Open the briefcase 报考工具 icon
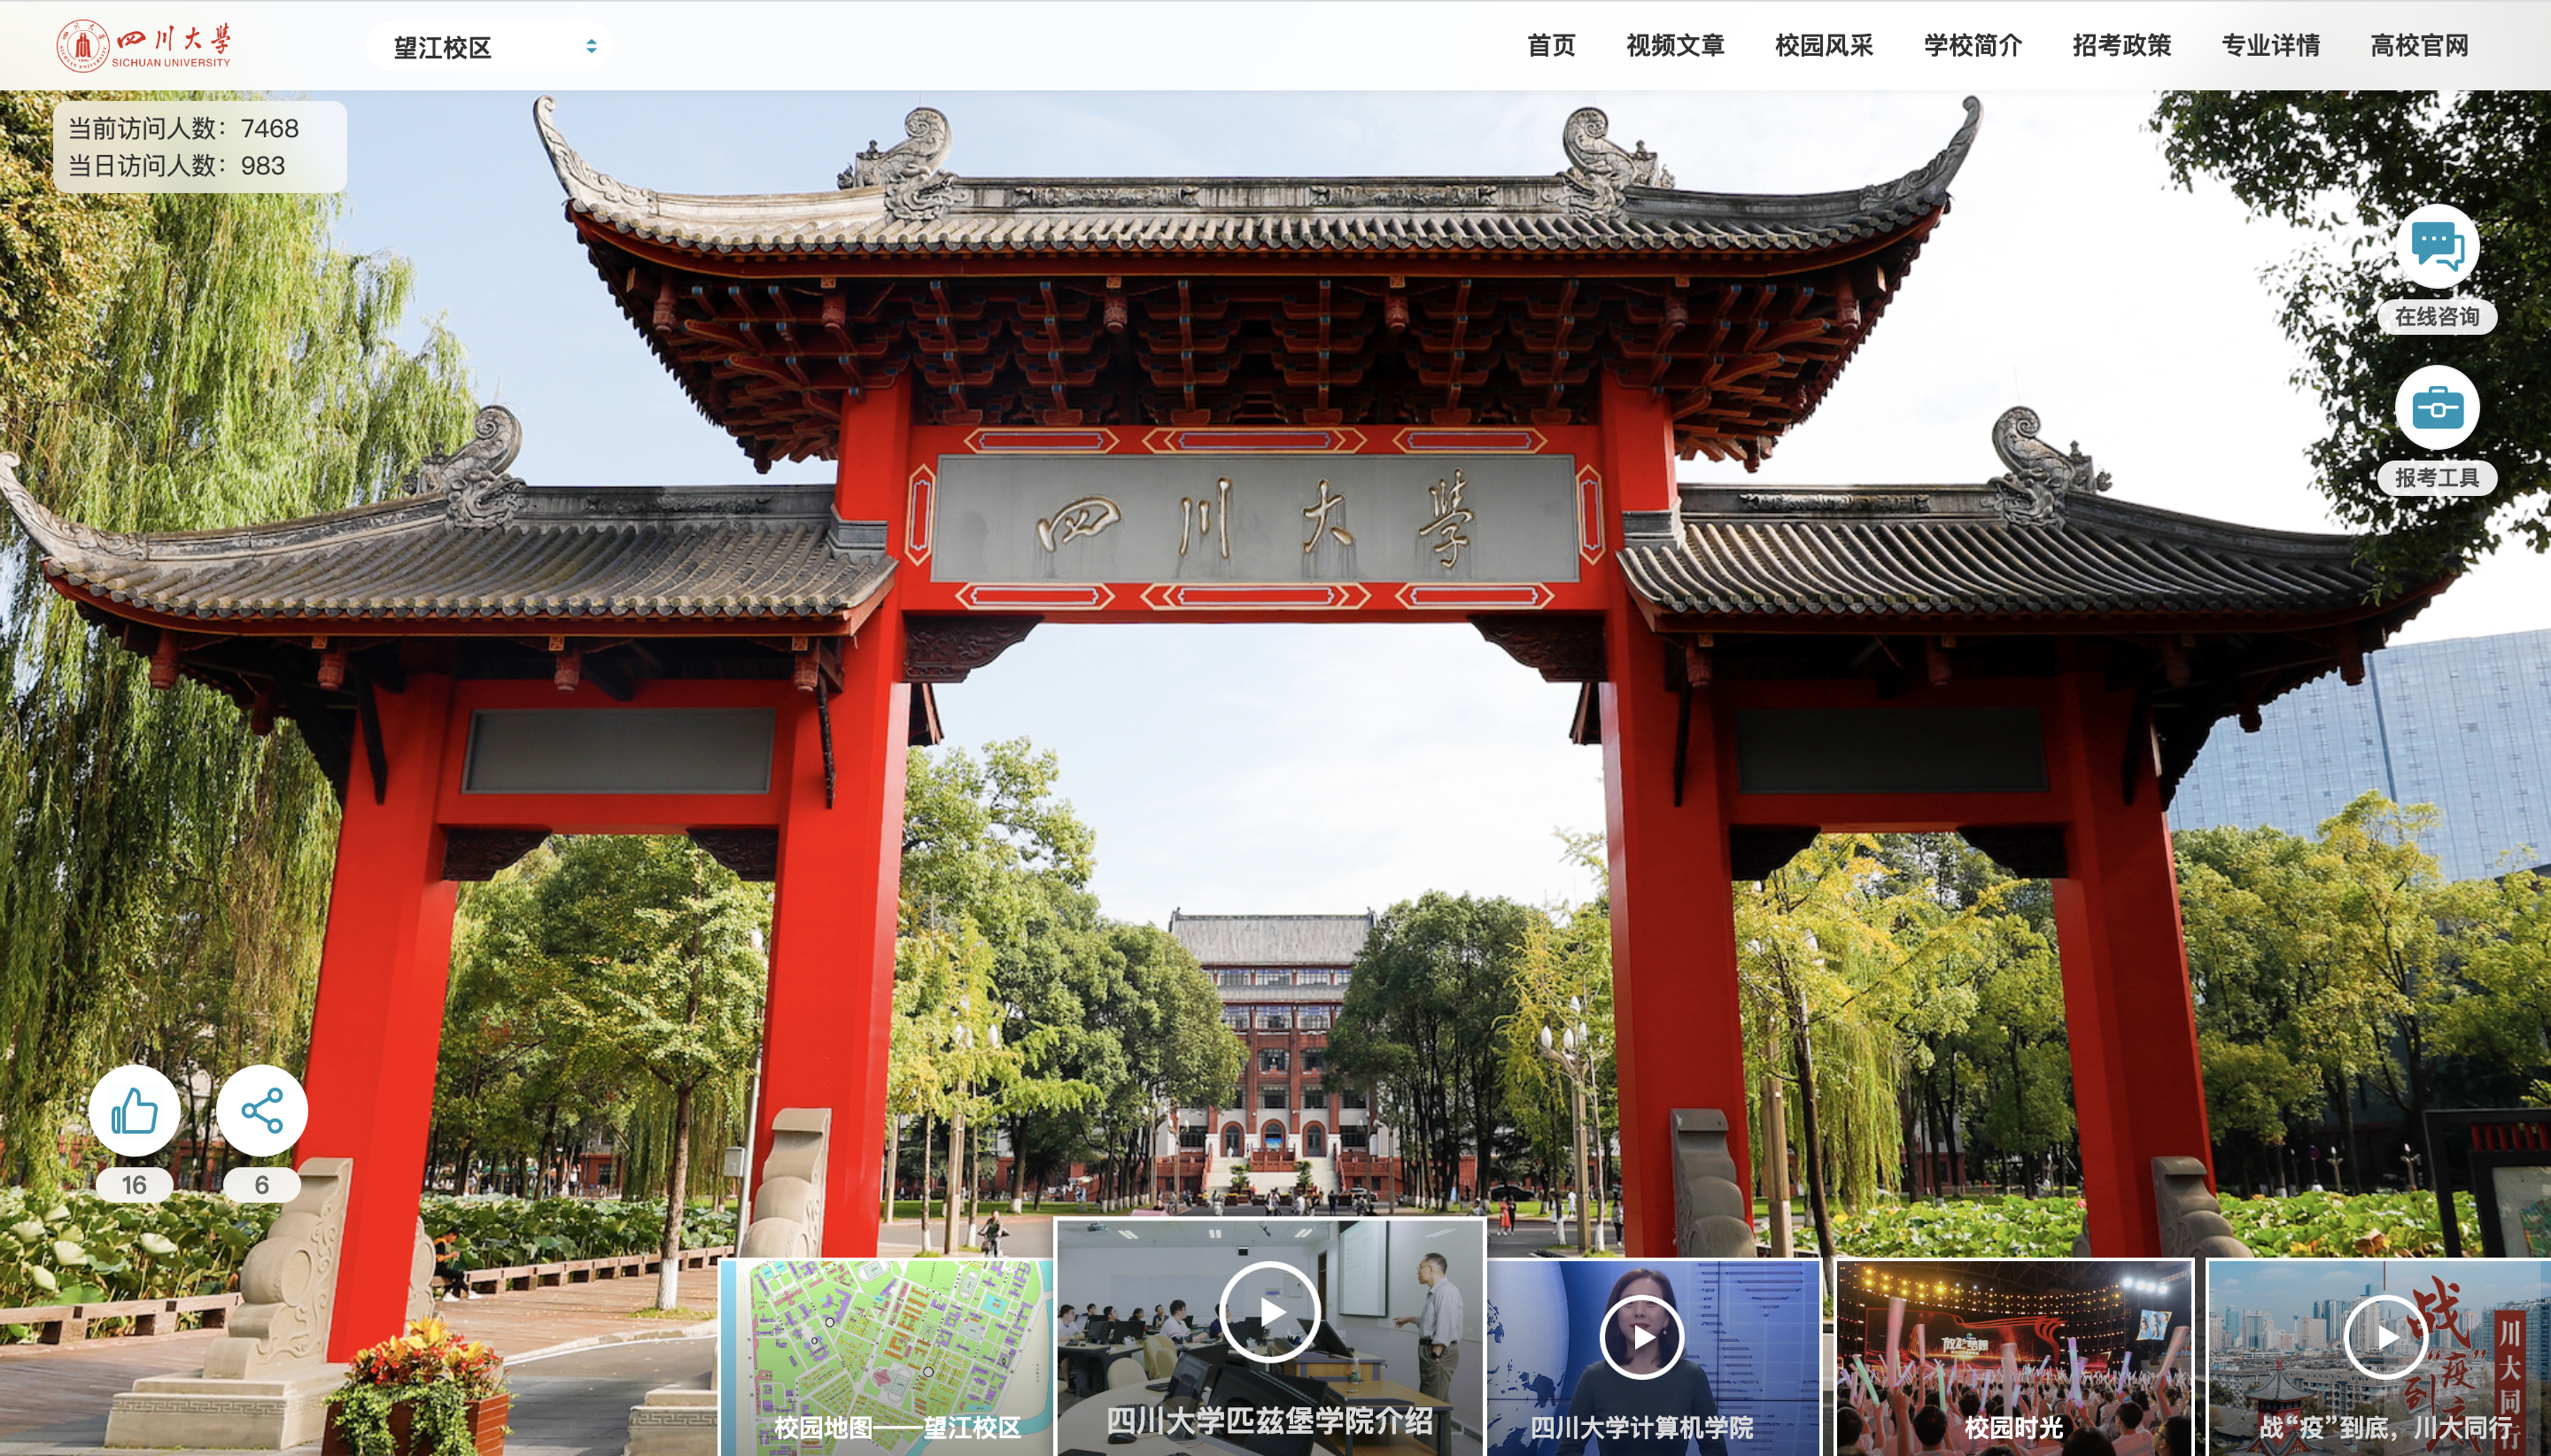 pyautogui.click(x=2437, y=407)
